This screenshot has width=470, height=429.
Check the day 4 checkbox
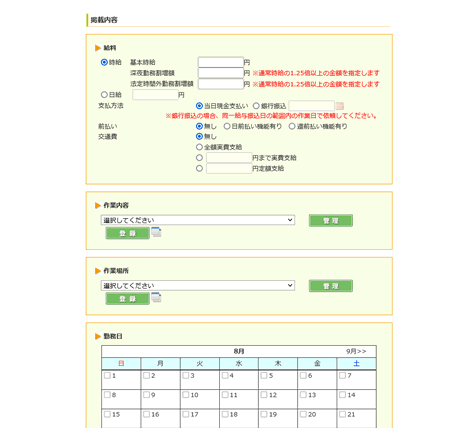click(x=225, y=376)
